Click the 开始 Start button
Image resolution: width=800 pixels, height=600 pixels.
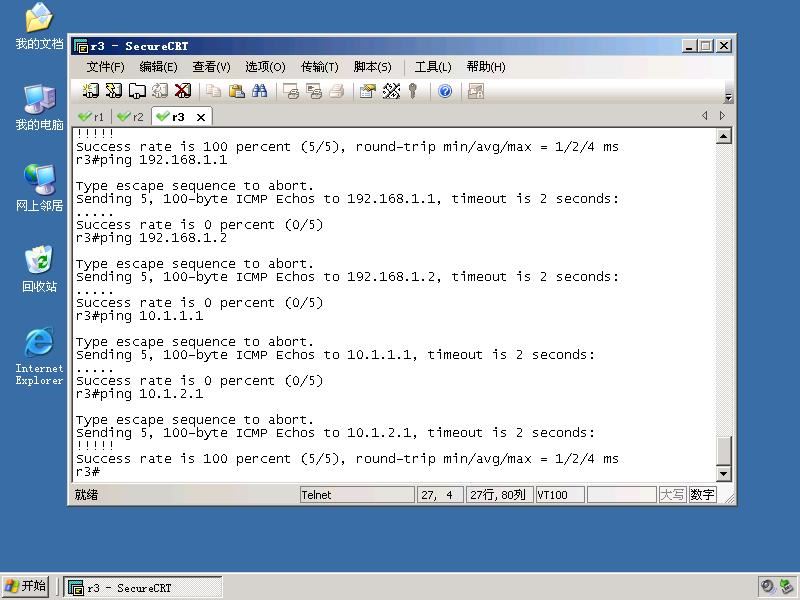pyautogui.click(x=26, y=586)
